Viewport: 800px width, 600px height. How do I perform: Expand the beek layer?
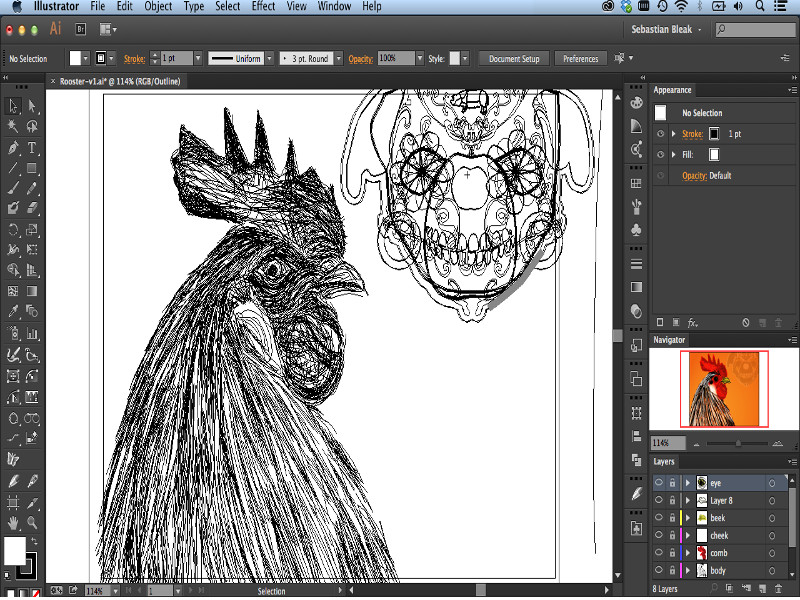688,517
